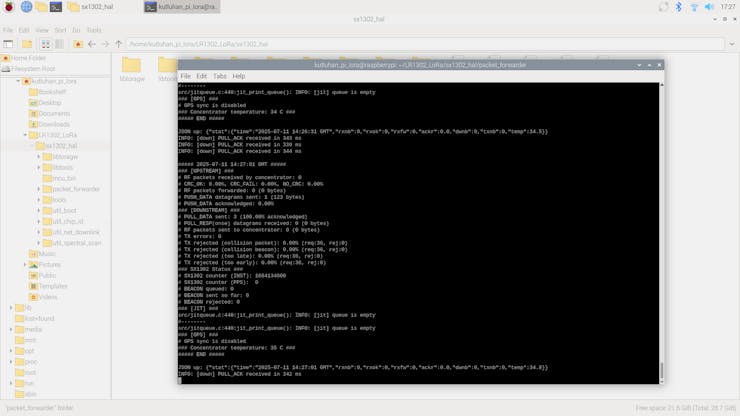This screenshot has height=416, width=740.
Task: Select libloragw folder icon in file pane
Action: [x=132, y=69]
